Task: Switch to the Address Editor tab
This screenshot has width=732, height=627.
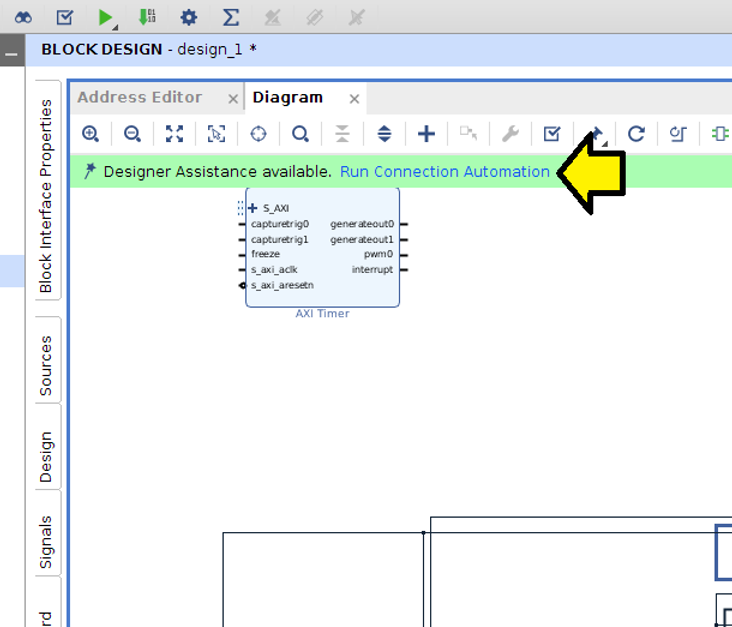Action: click(140, 97)
